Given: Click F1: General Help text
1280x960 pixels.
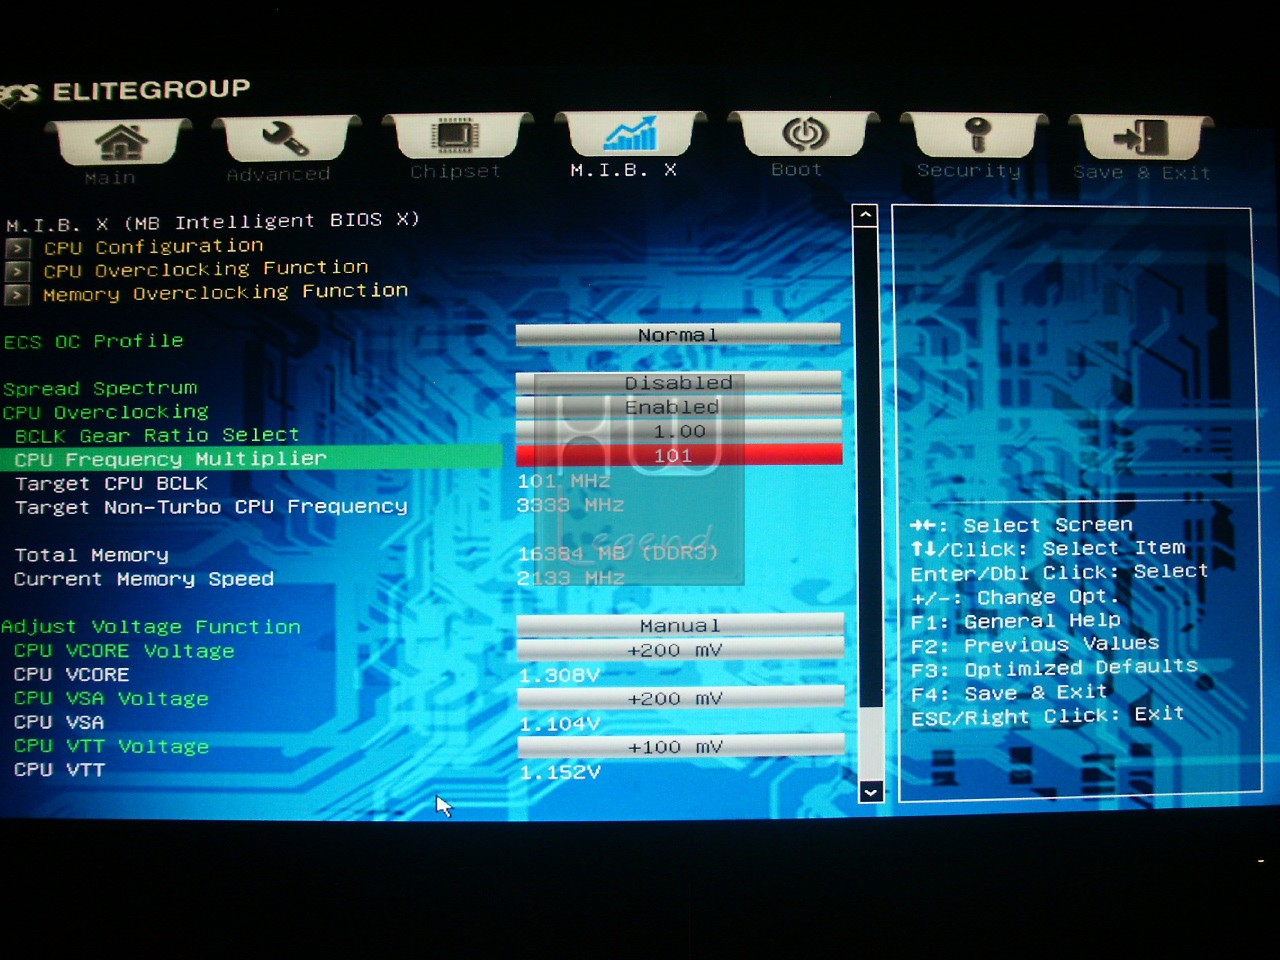Looking at the screenshot, I should 1015,621.
